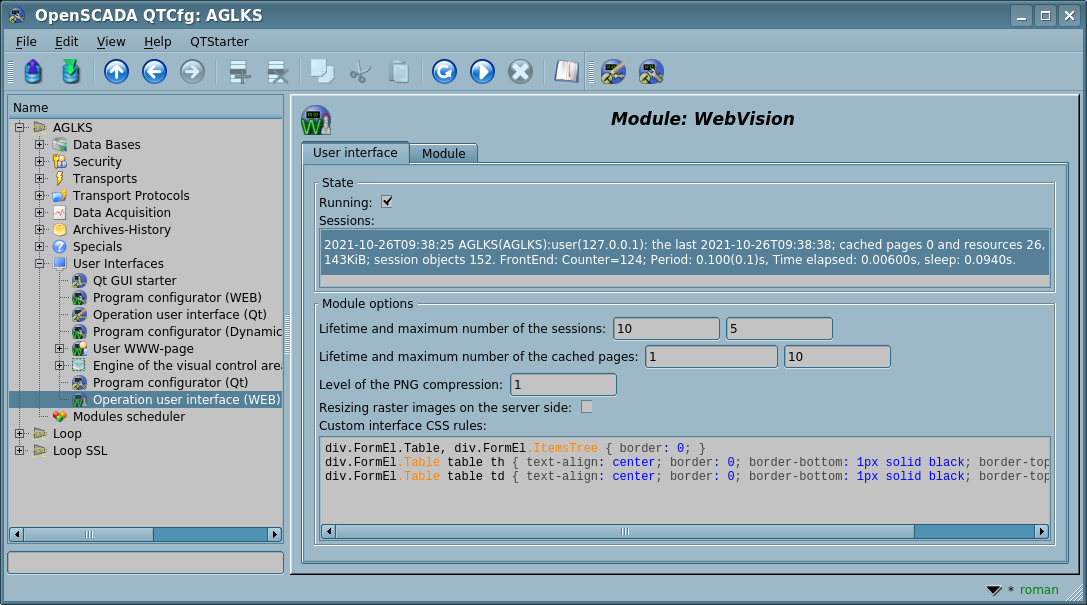The width and height of the screenshot is (1087, 605).
Task: Enable resizing raster images on server side
Action: pos(587,407)
